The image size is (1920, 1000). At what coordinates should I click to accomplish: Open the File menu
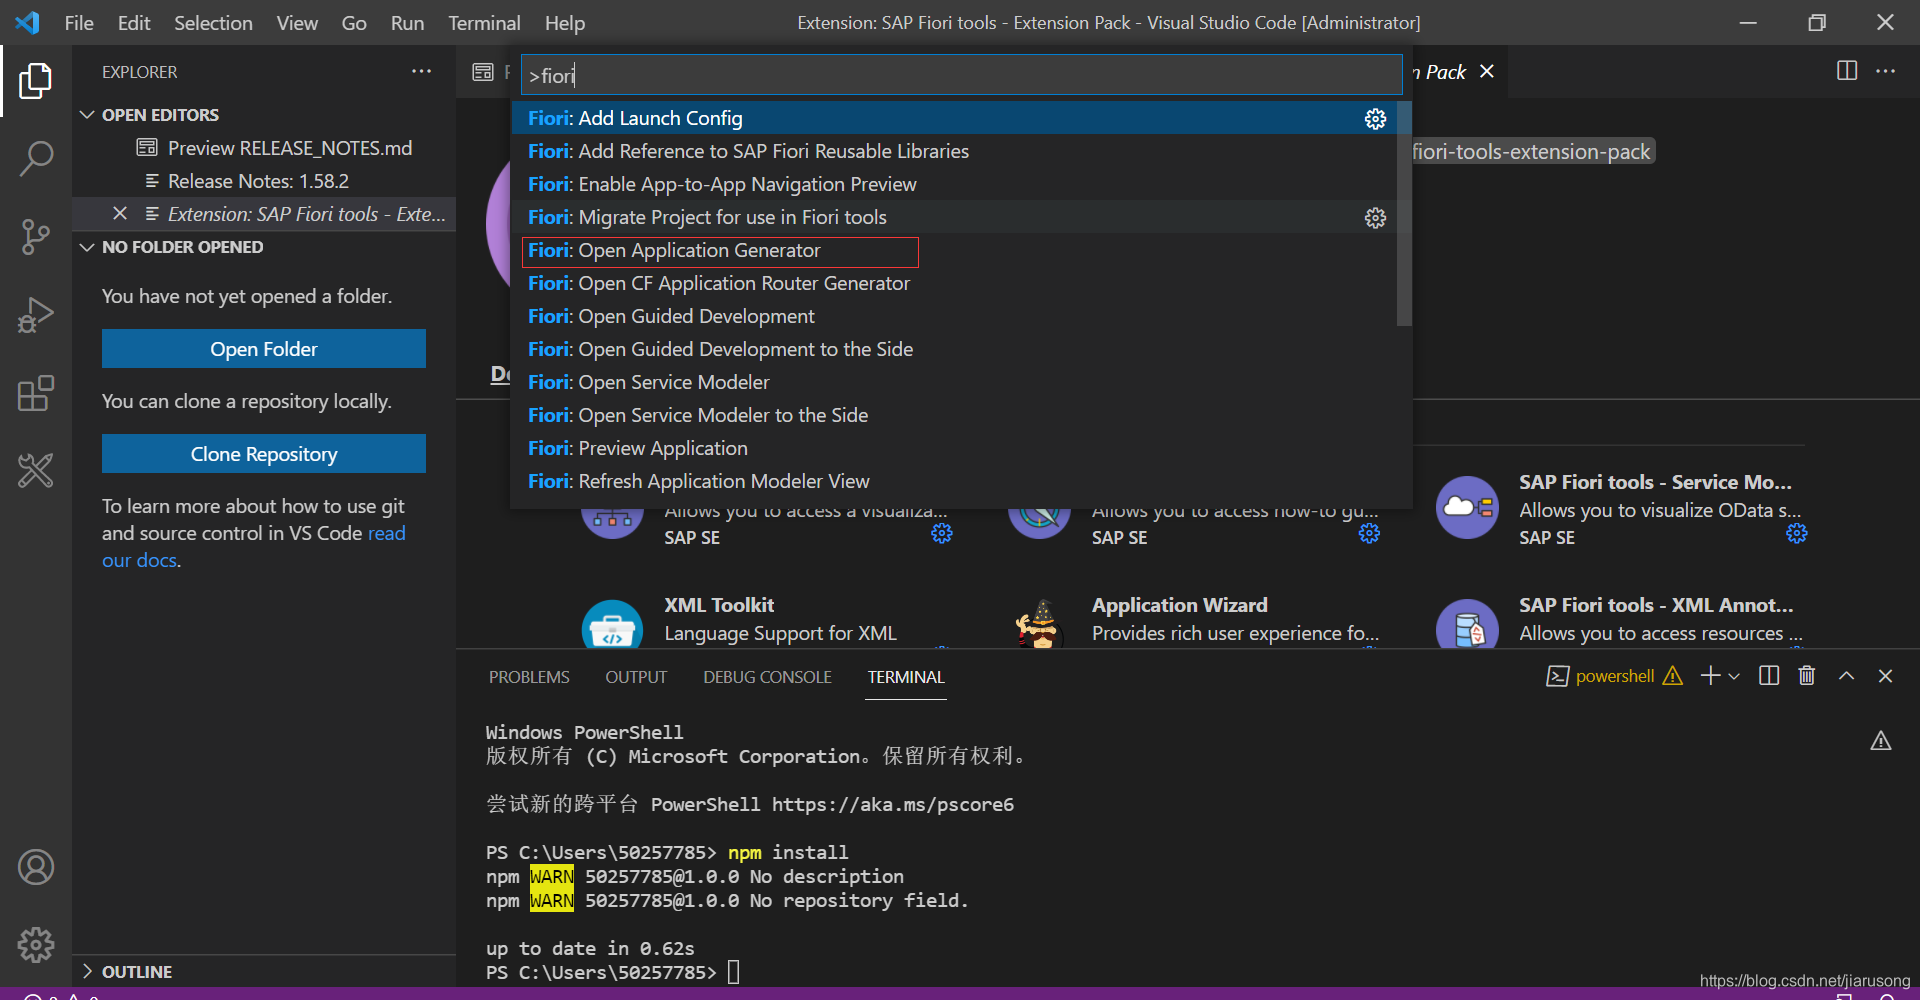click(79, 22)
